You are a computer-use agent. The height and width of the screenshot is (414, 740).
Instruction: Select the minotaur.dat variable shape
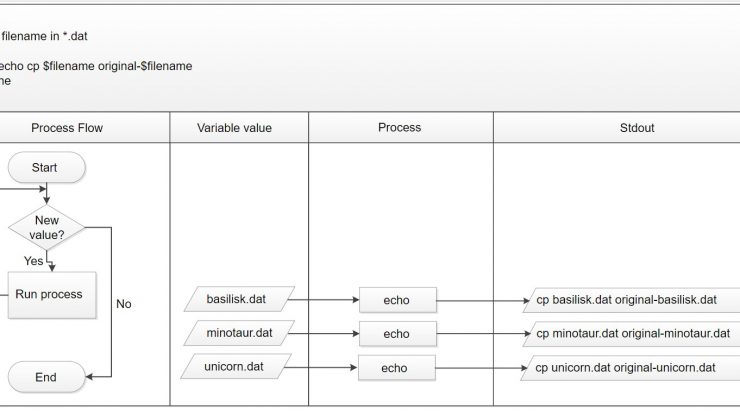(239, 333)
